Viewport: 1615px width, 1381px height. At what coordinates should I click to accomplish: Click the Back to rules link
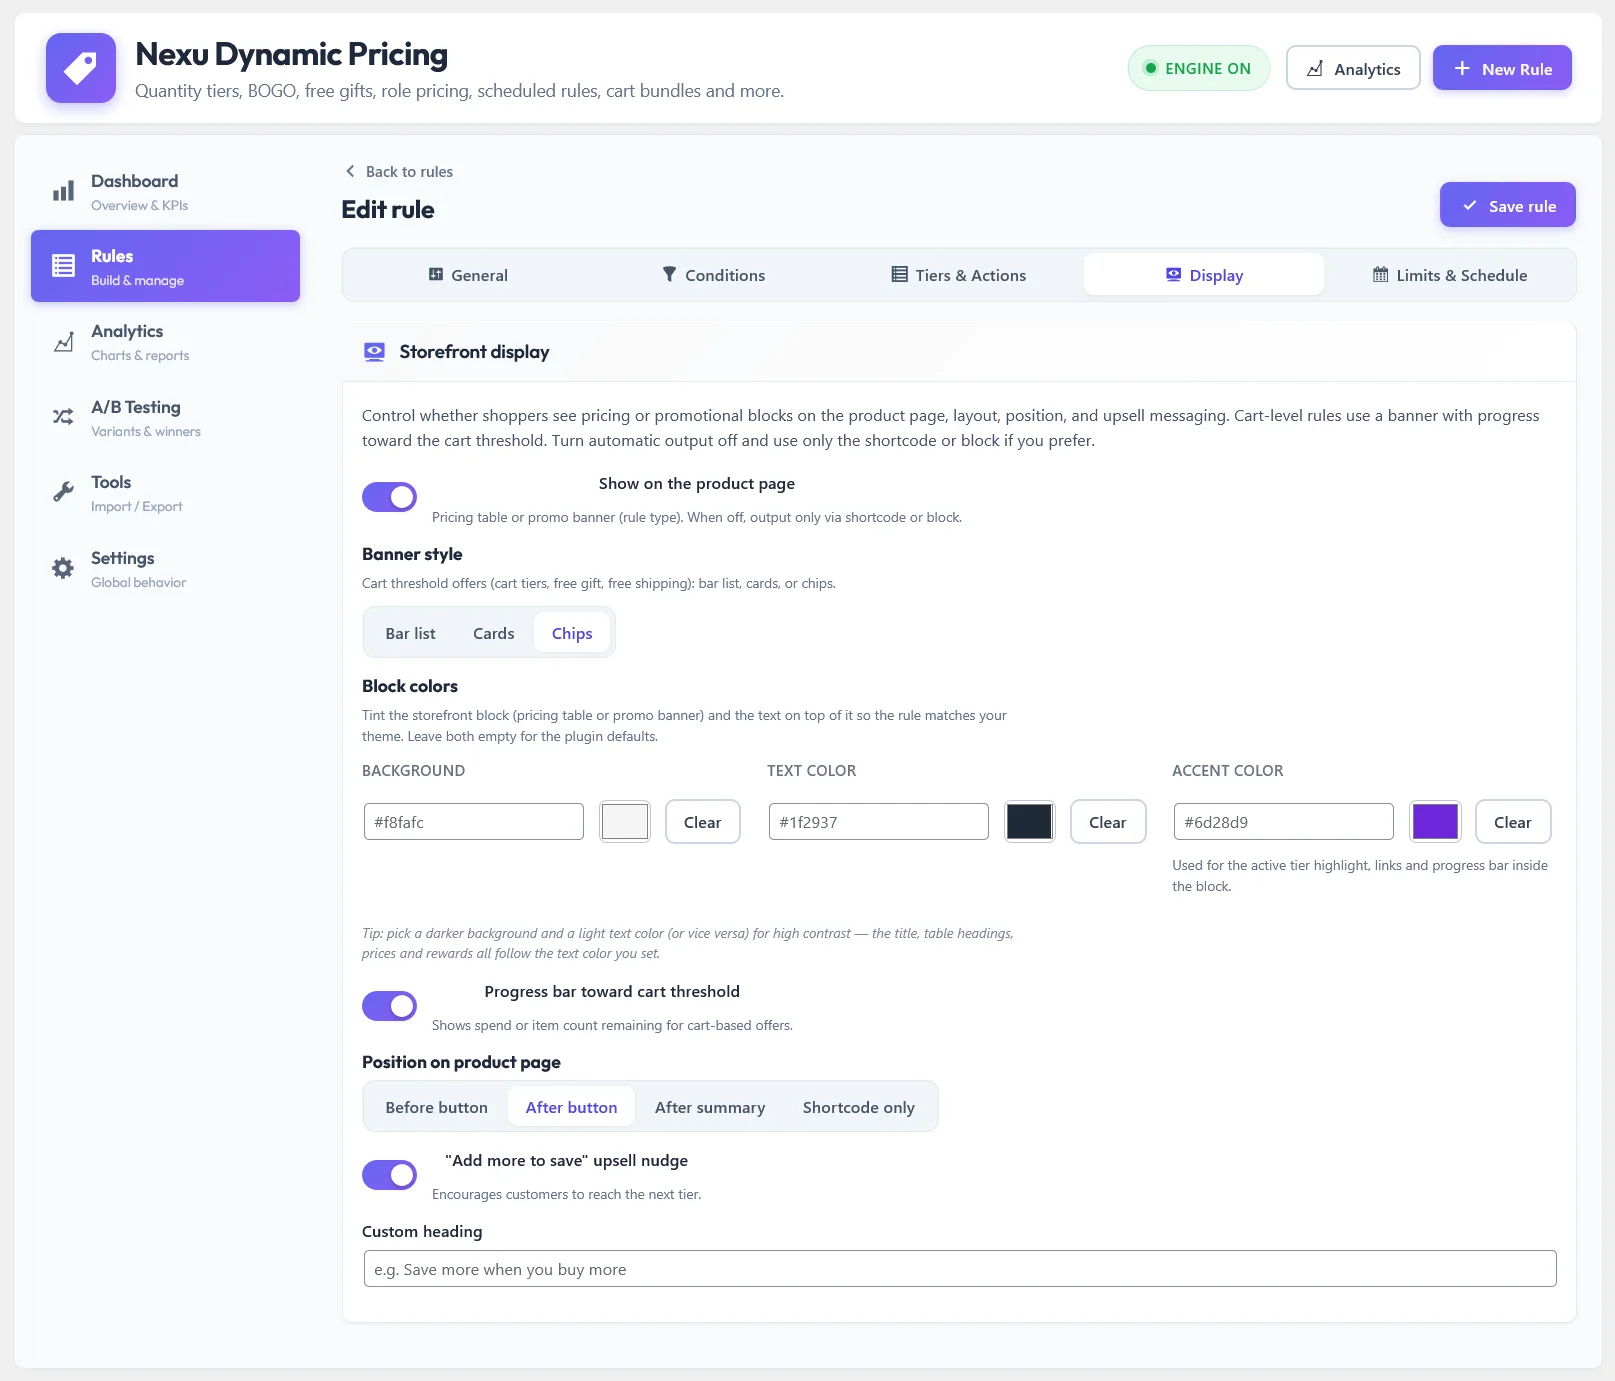(399, 171)
